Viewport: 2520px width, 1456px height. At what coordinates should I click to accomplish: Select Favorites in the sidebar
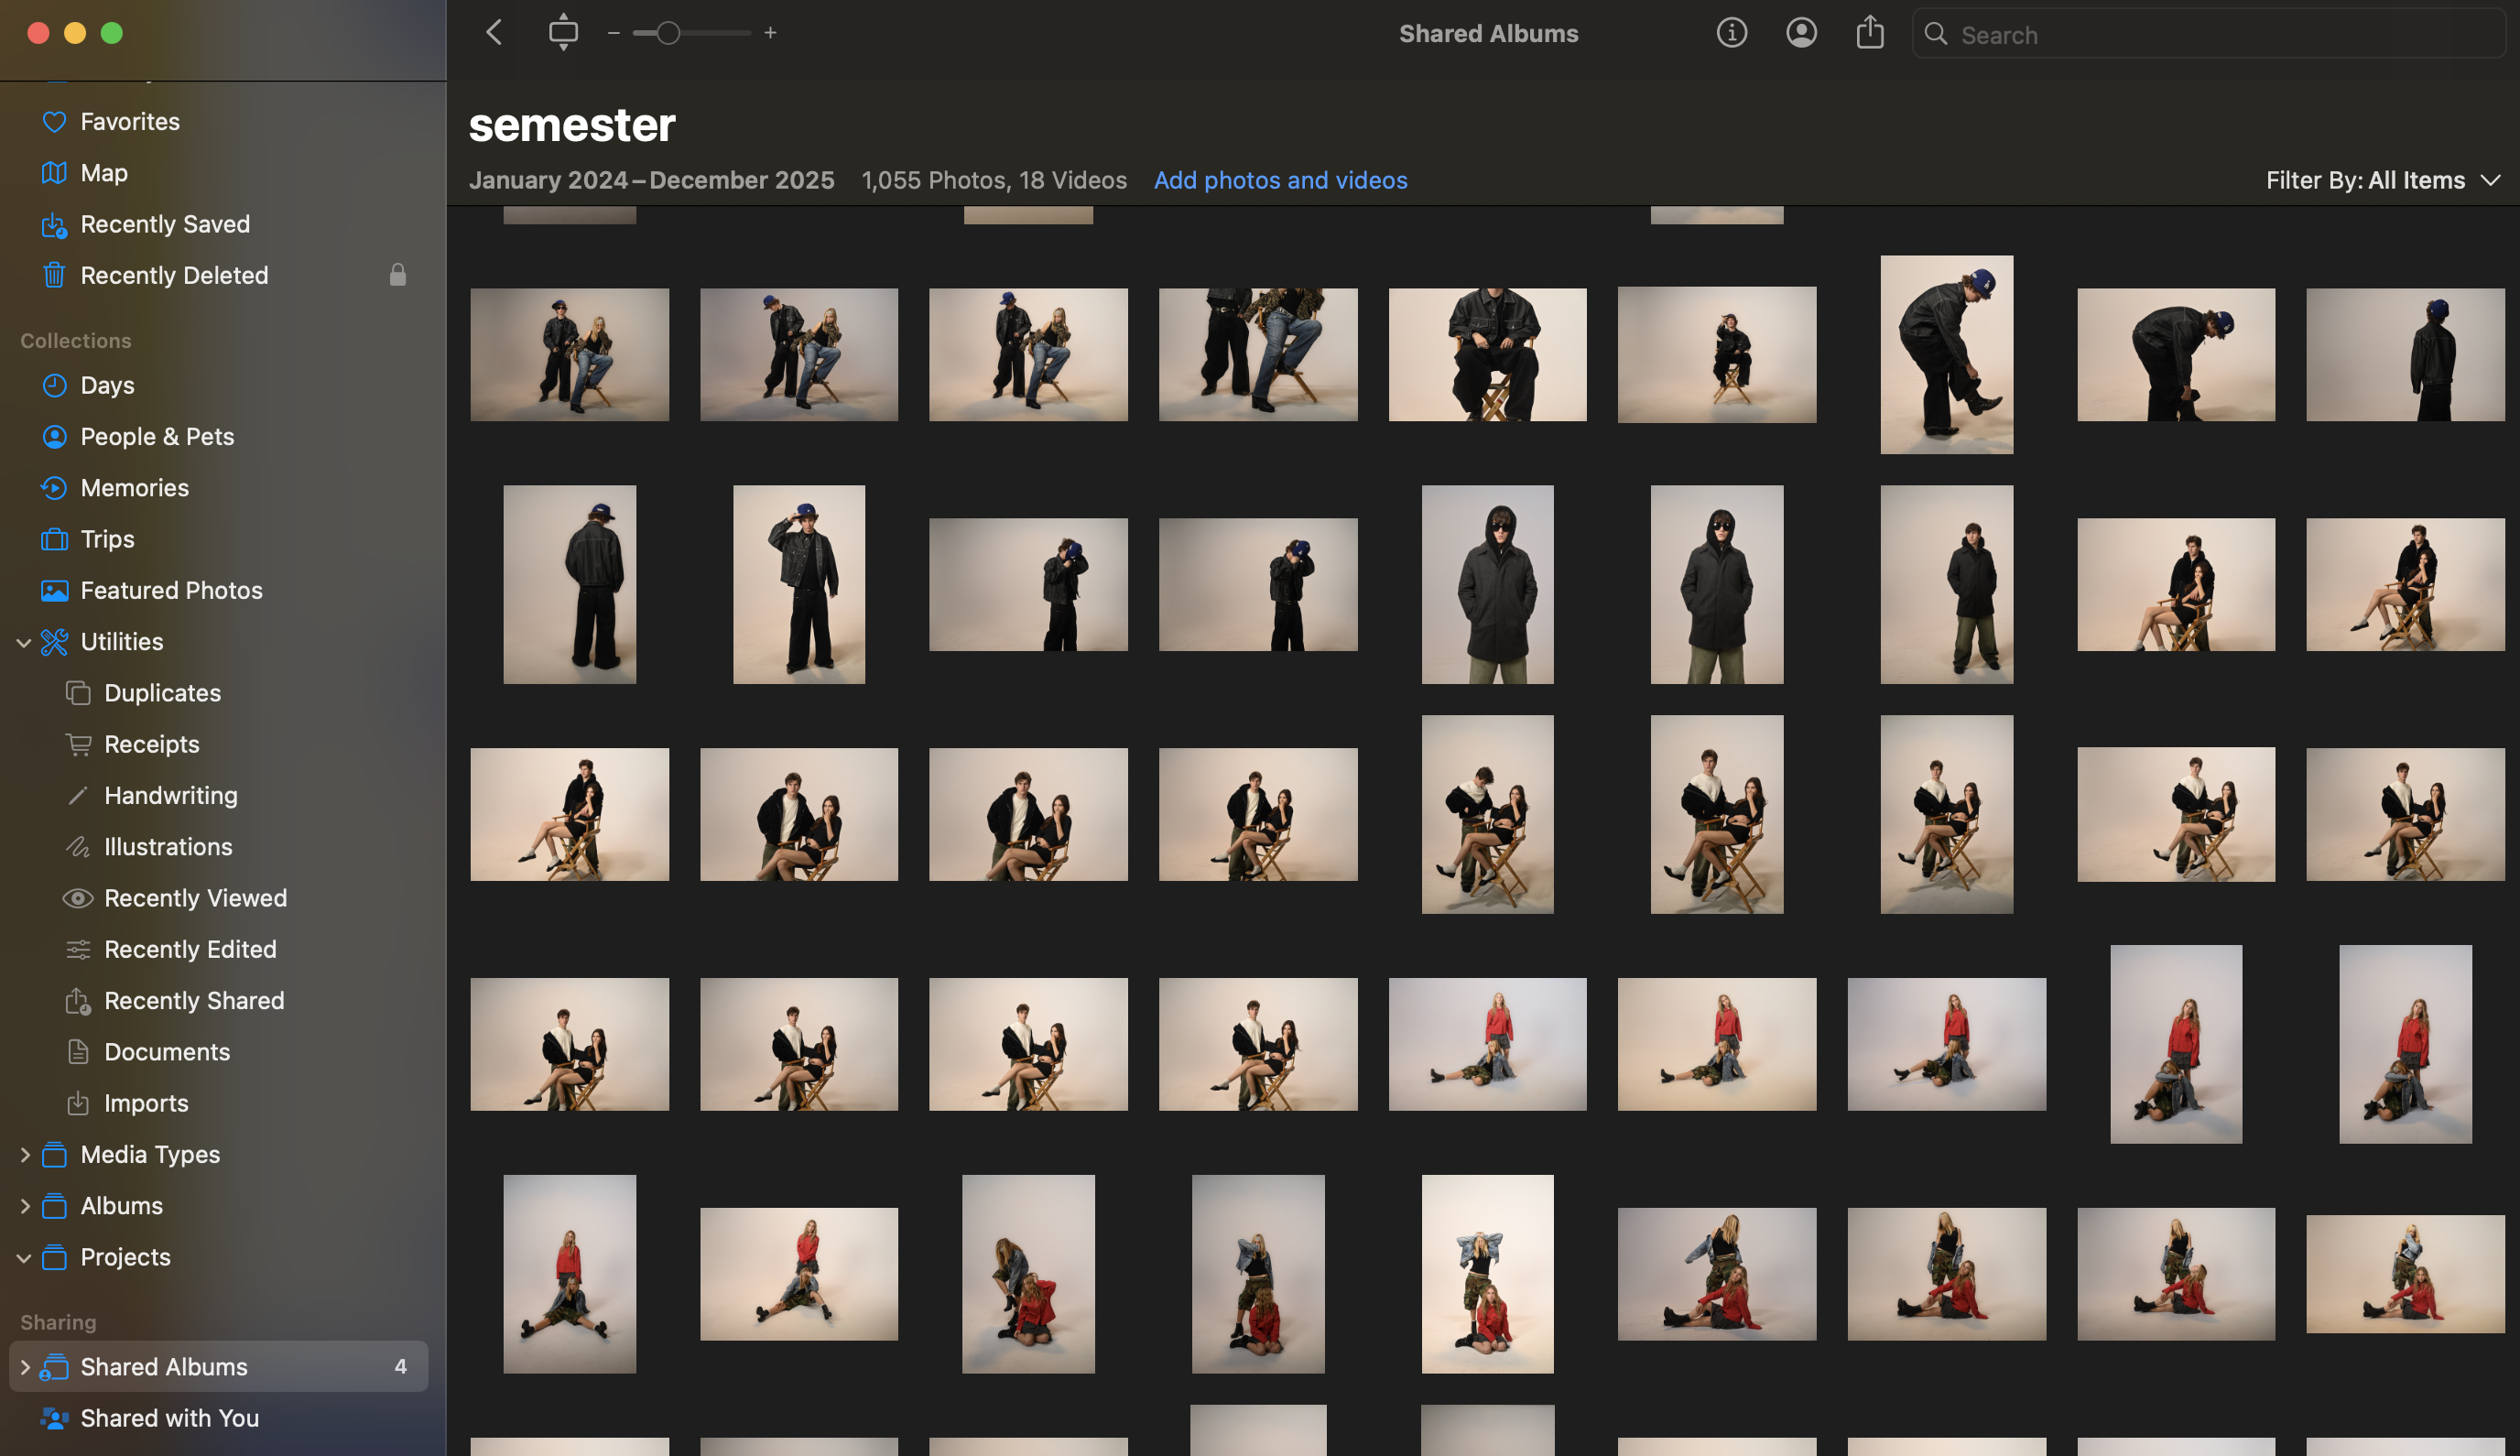click(129, 122)
